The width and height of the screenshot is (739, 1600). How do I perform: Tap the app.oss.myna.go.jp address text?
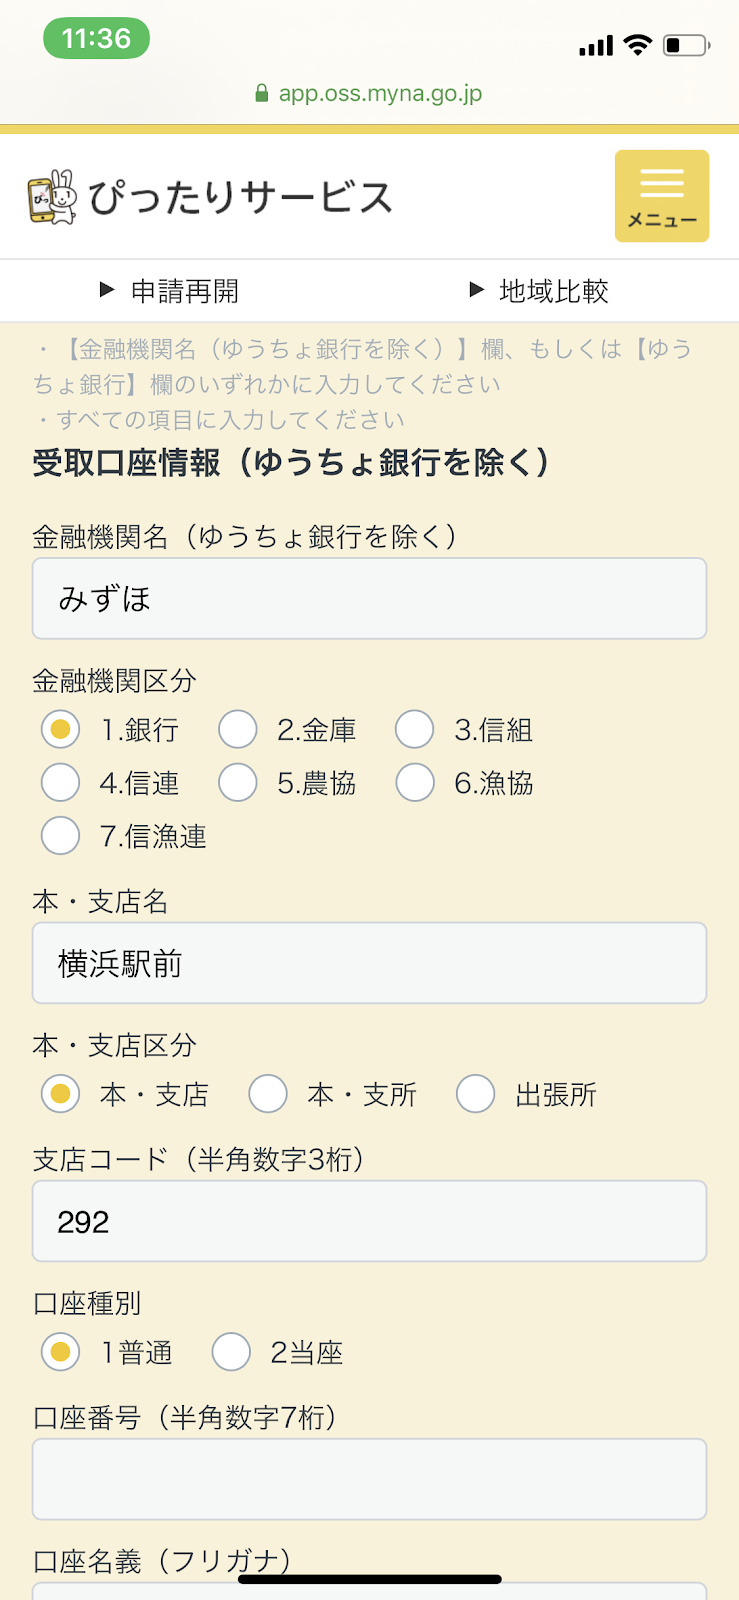pyautogui.click(x=380, y=94)
